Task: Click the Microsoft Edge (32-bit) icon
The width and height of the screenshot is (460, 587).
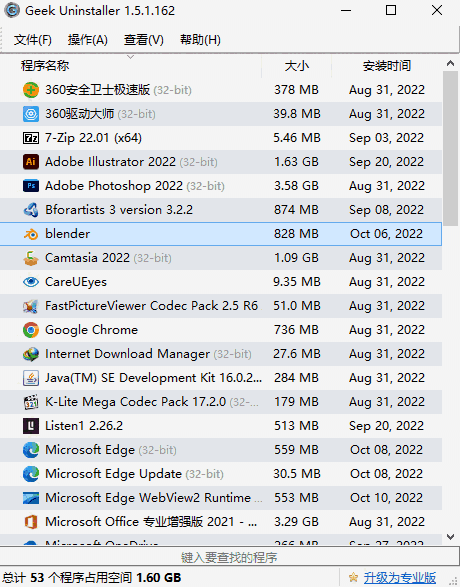Action: (31, 450)
